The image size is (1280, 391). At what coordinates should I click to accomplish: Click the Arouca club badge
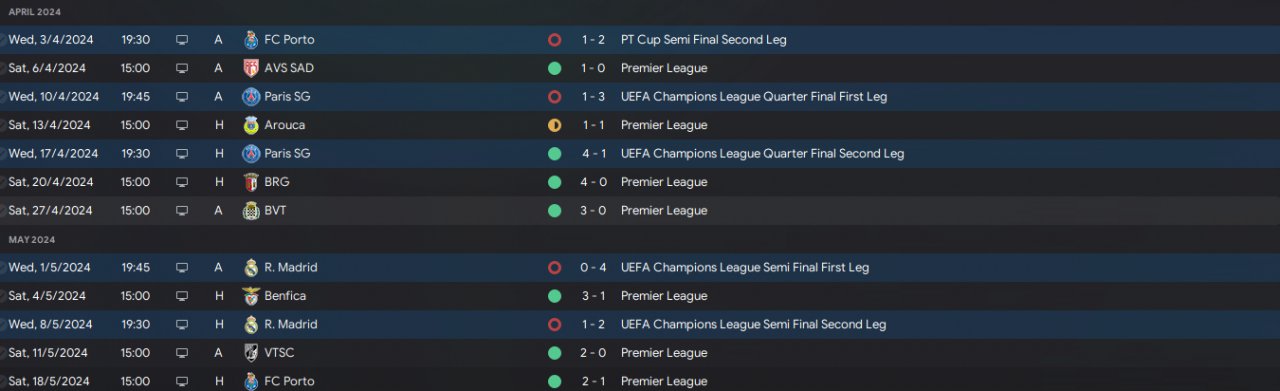[x=251, y=125]
